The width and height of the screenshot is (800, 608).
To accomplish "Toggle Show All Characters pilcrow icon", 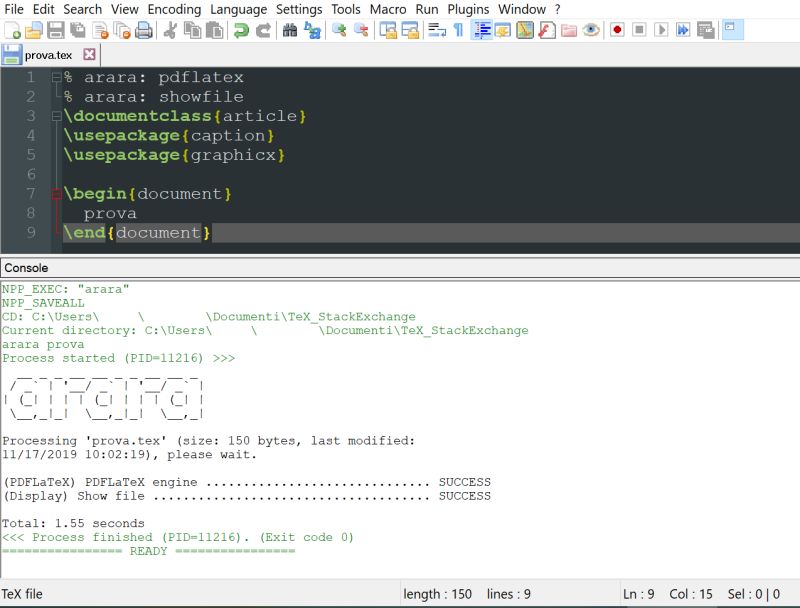I will coord(458,30).
